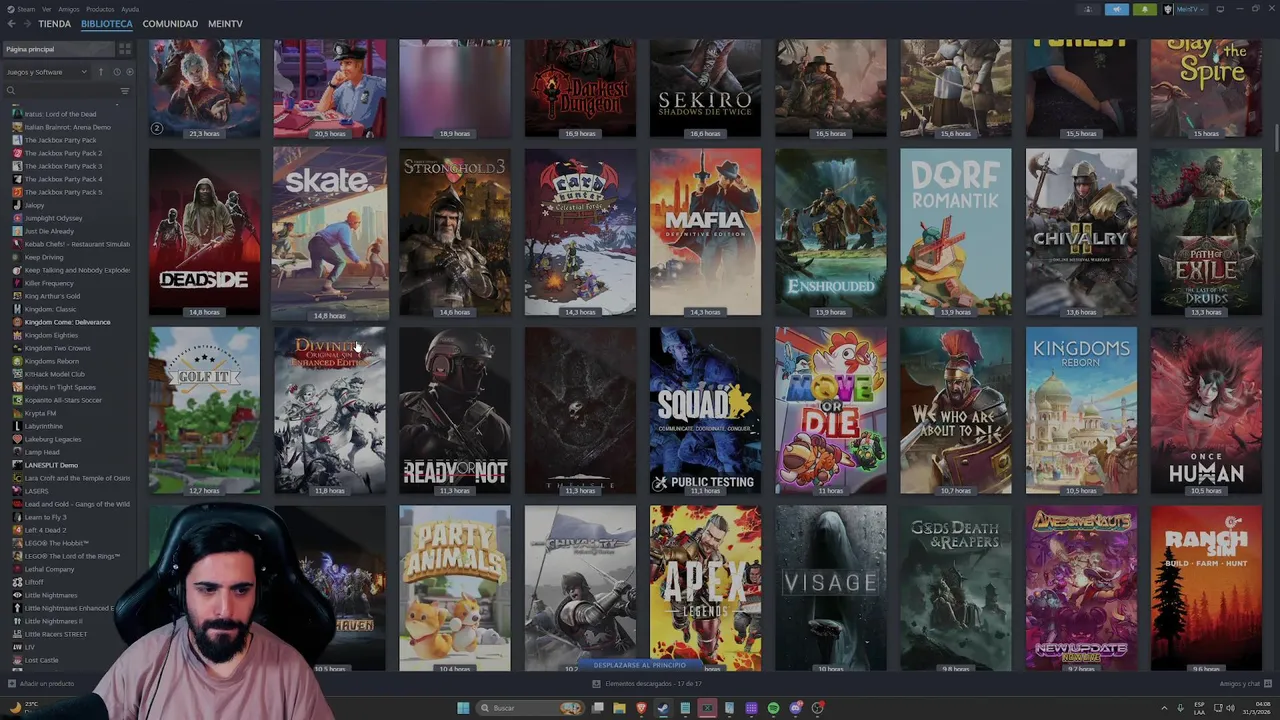Select Jalopy in the game list
Screen dimensions: 1280x720
[x=34, y=205]
